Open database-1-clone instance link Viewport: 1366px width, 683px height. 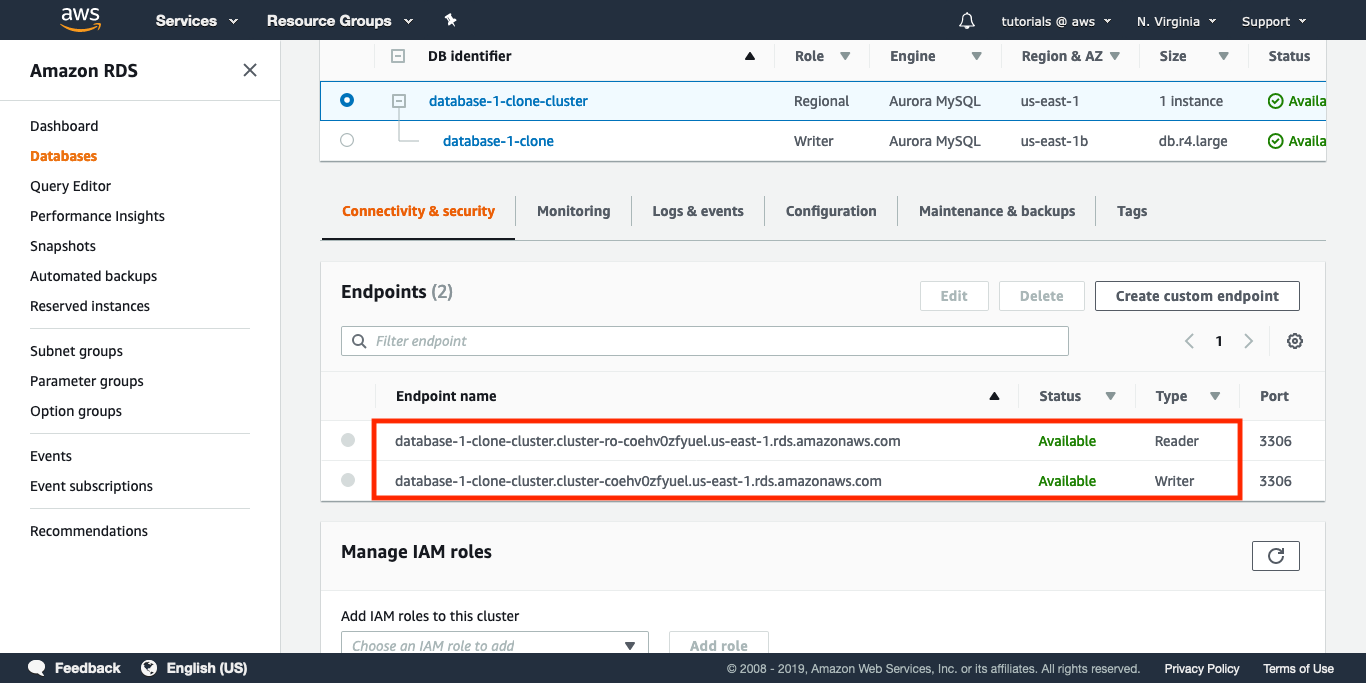(x=498, y=141)
